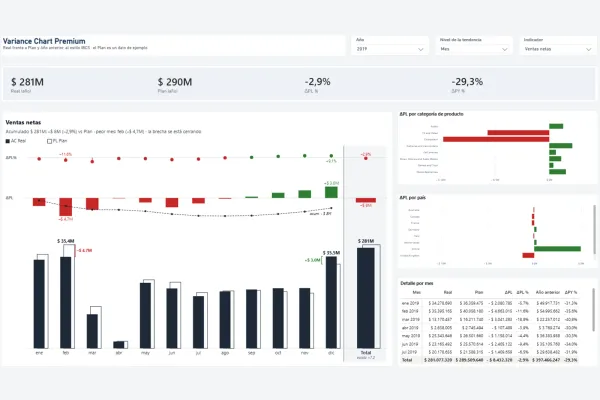Click the red ΔPL bar labeled −$ 4,7M

point(65,207)
